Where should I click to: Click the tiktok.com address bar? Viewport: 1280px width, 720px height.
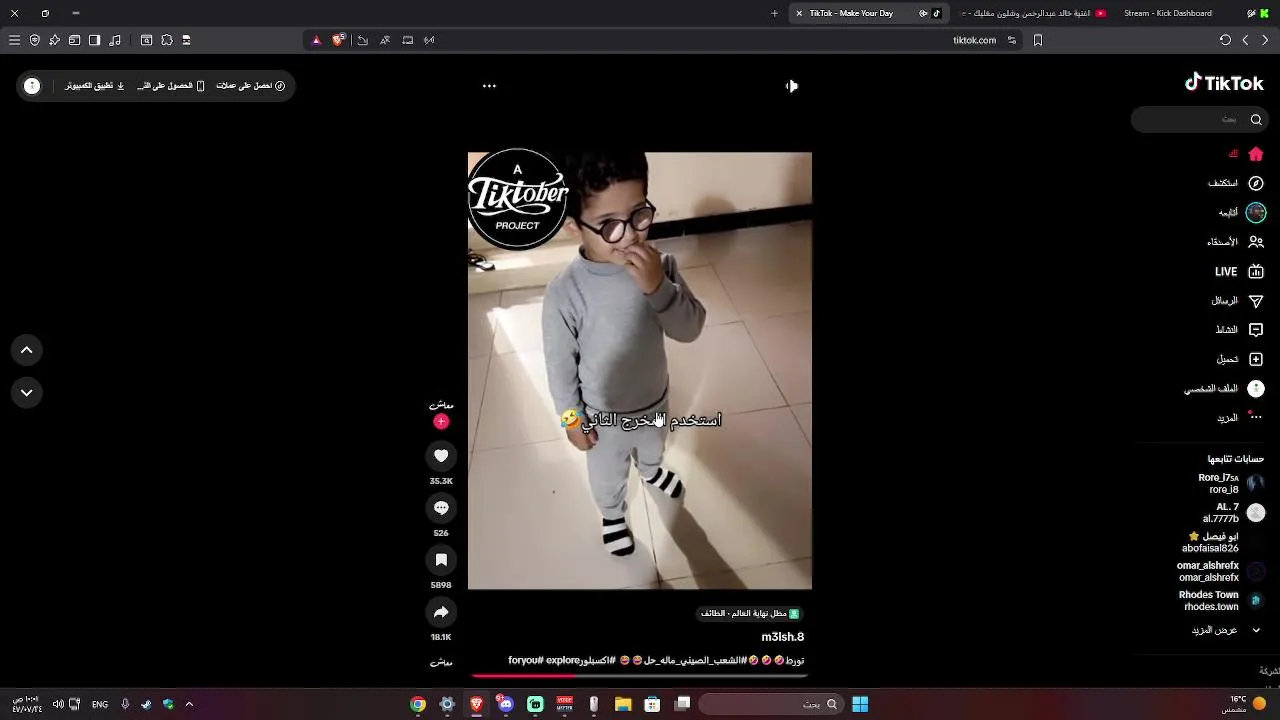(x=974, y=40)
